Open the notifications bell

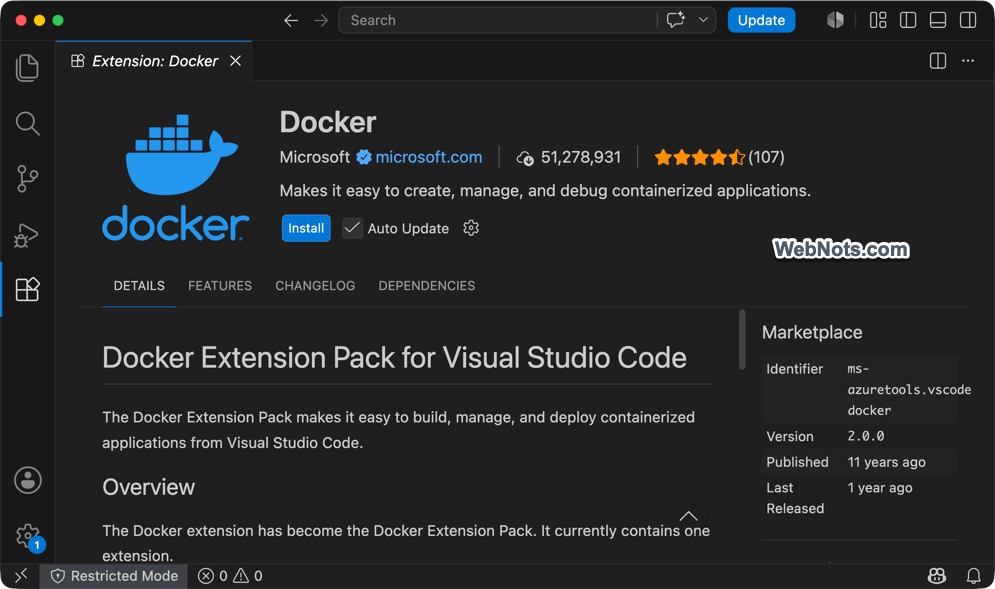coord(973,576)
